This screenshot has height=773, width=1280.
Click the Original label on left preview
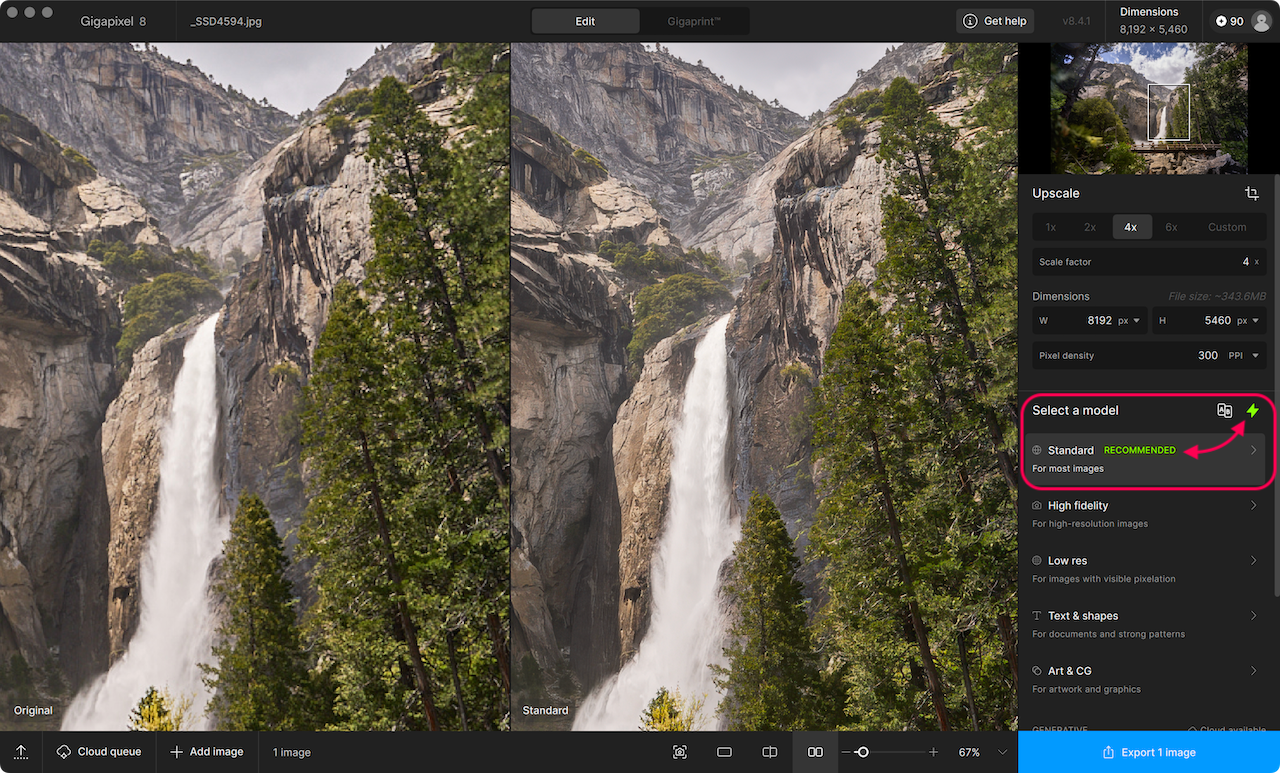[33, 711]
